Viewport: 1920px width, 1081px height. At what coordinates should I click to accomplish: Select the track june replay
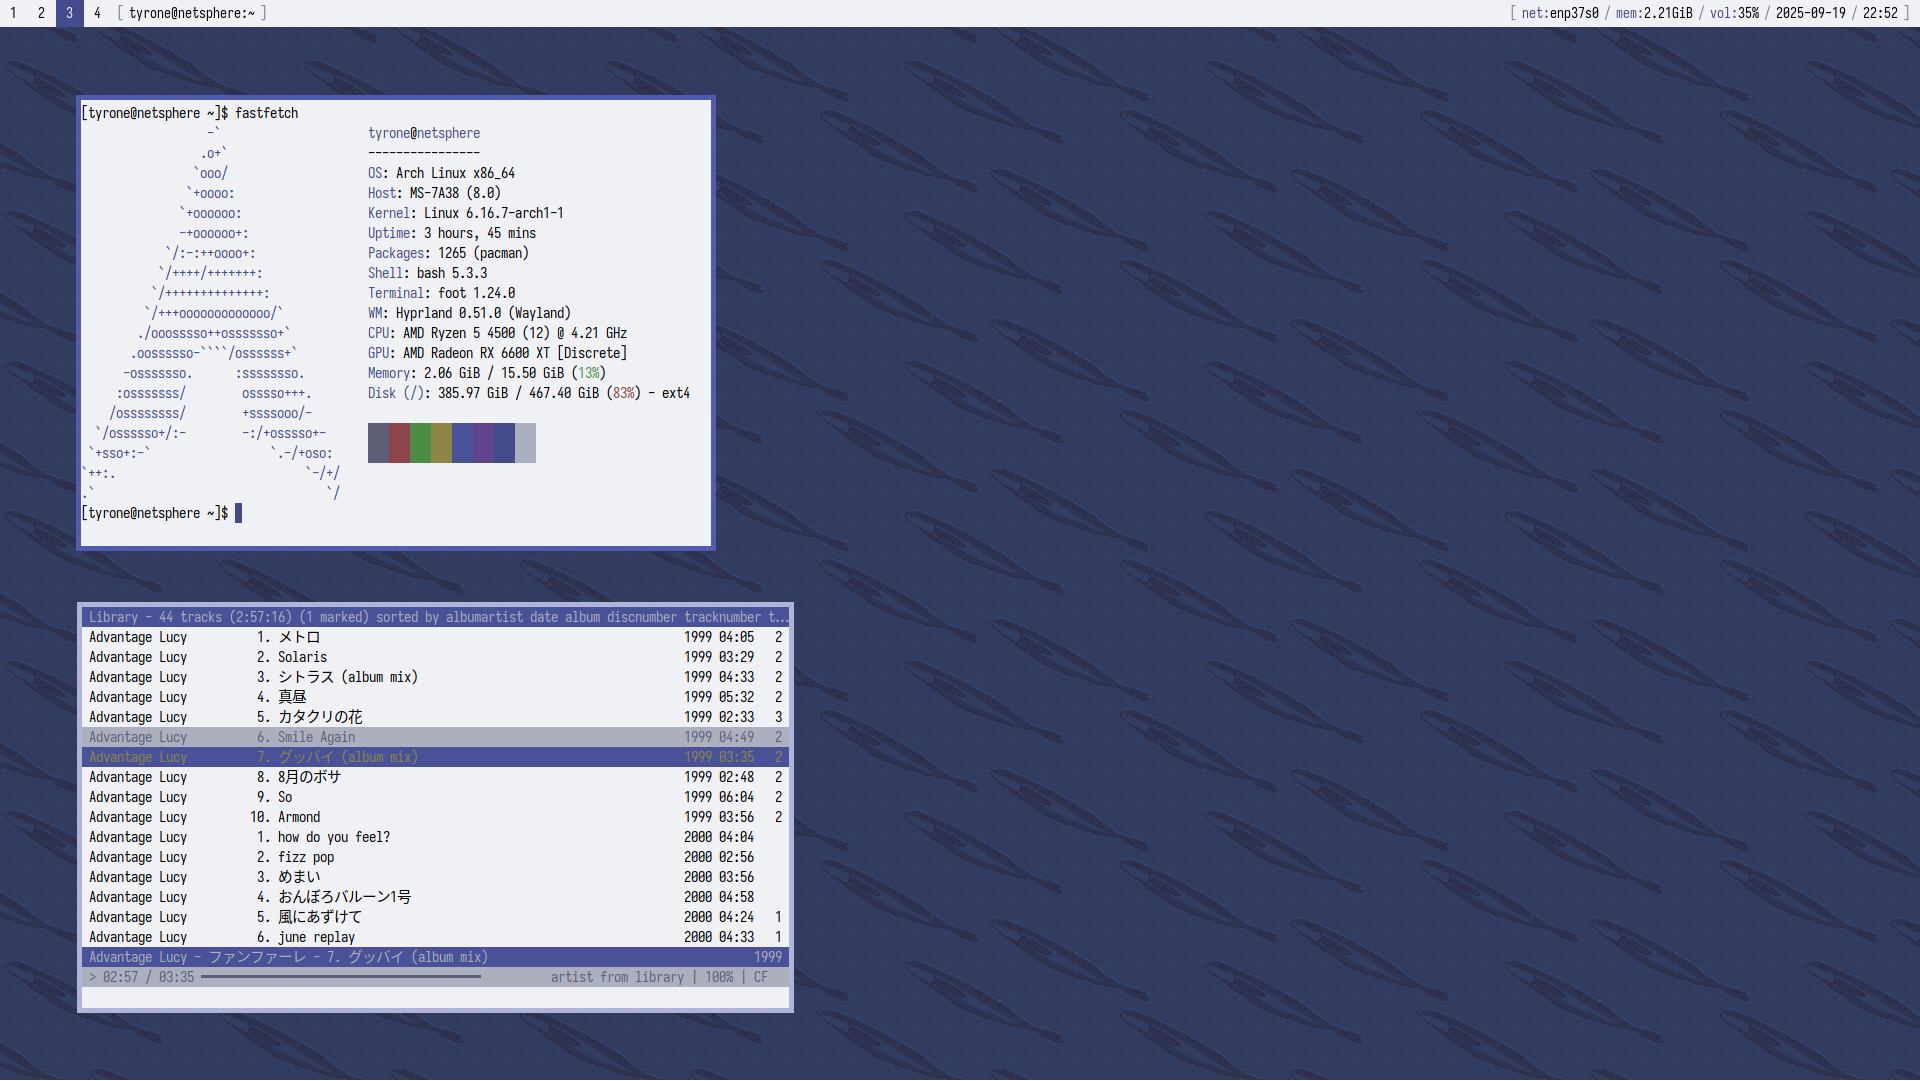316,937
